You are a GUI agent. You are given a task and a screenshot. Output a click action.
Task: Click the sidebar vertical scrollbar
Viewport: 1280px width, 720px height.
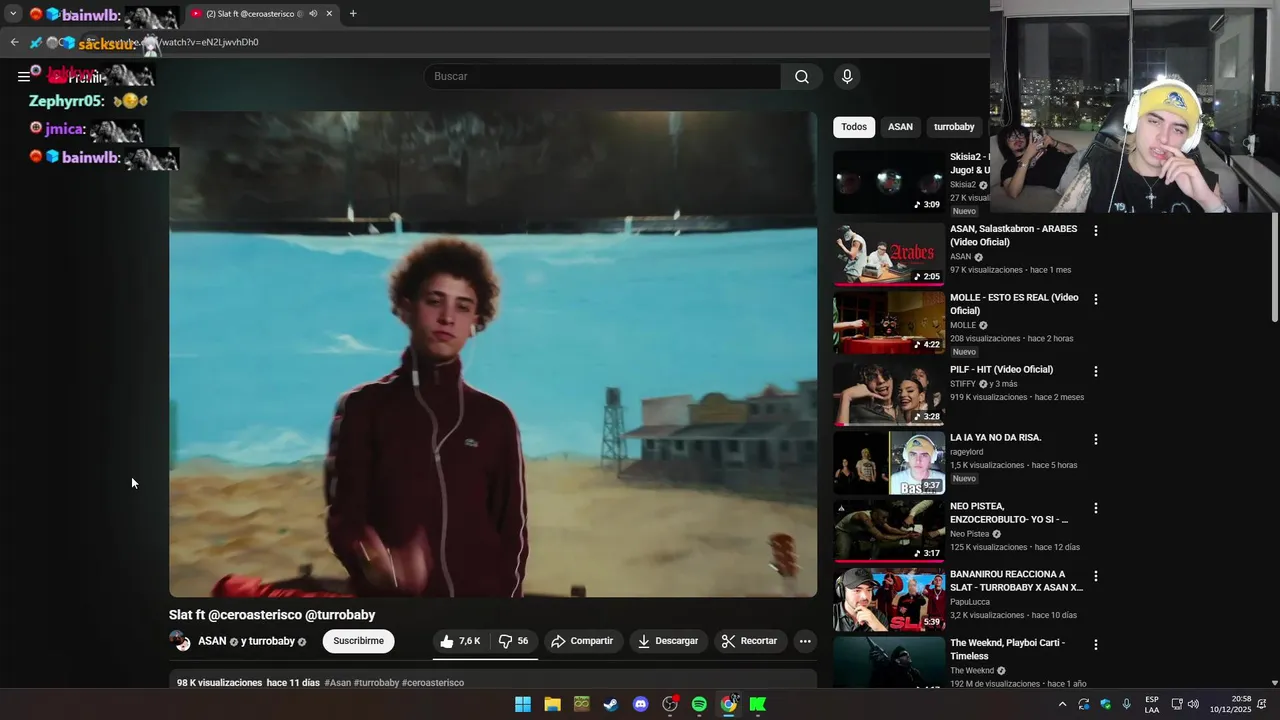pyautogui.click(x=1274, y=268)
